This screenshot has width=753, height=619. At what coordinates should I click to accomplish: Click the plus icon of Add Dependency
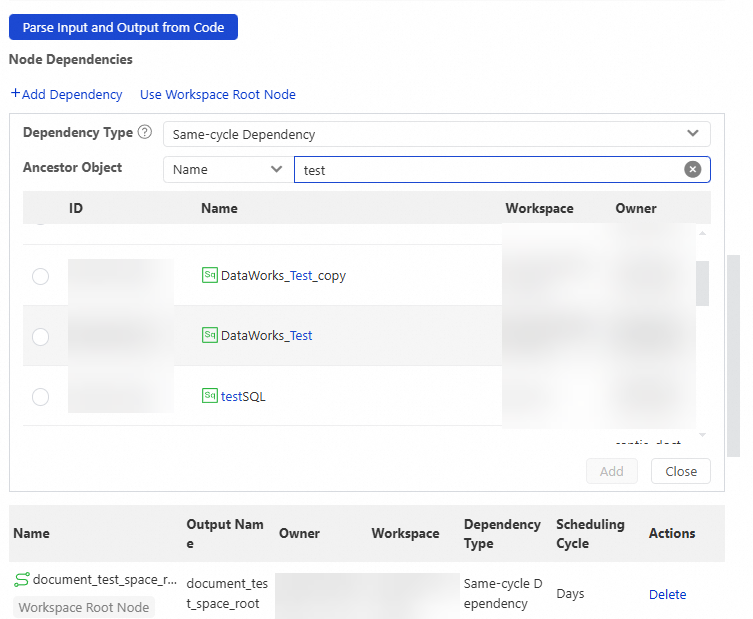click(15, 93)
